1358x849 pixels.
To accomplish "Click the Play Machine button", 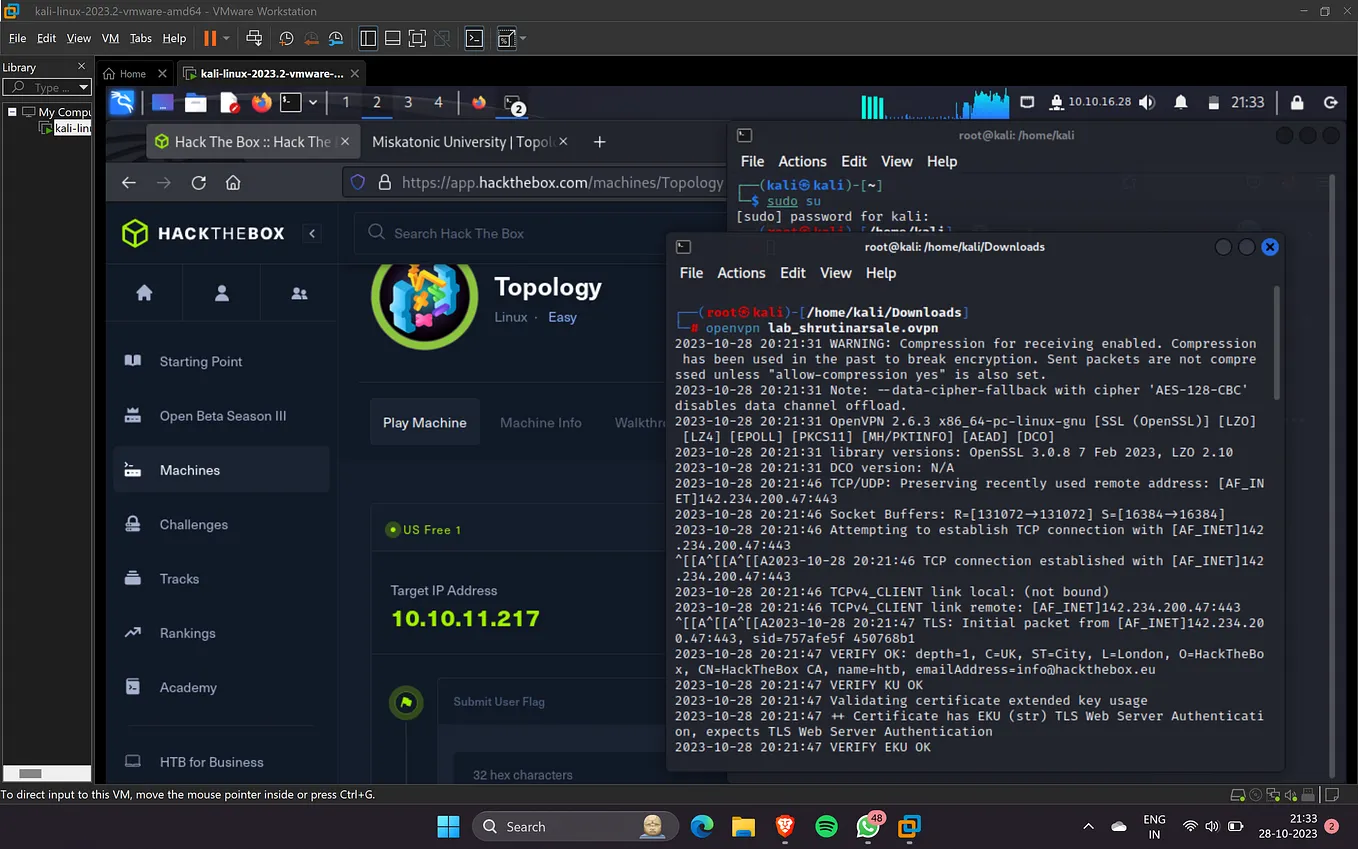I will coord(425,423).
